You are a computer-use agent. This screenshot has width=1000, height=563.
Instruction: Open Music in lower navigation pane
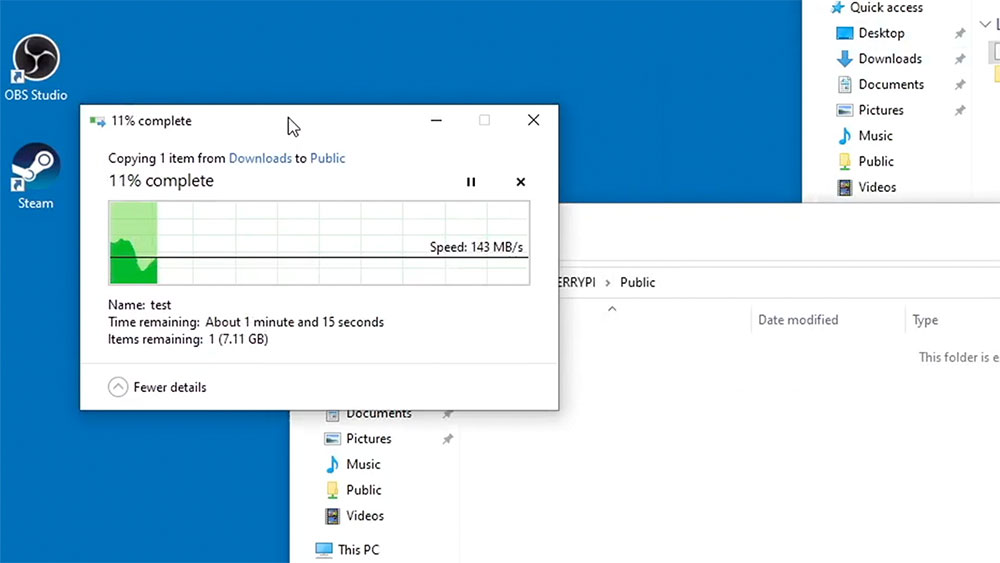point(362,464)
